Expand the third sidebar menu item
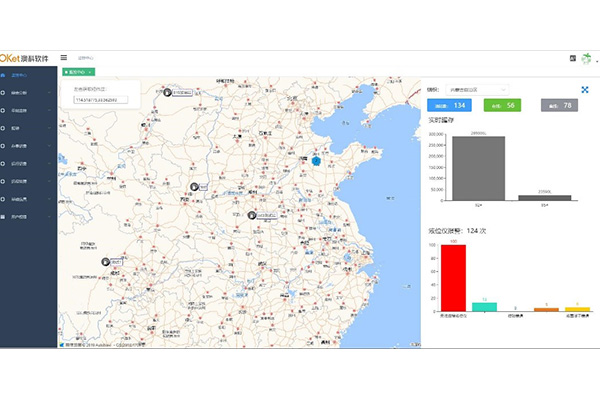 [x=28, y=110]
